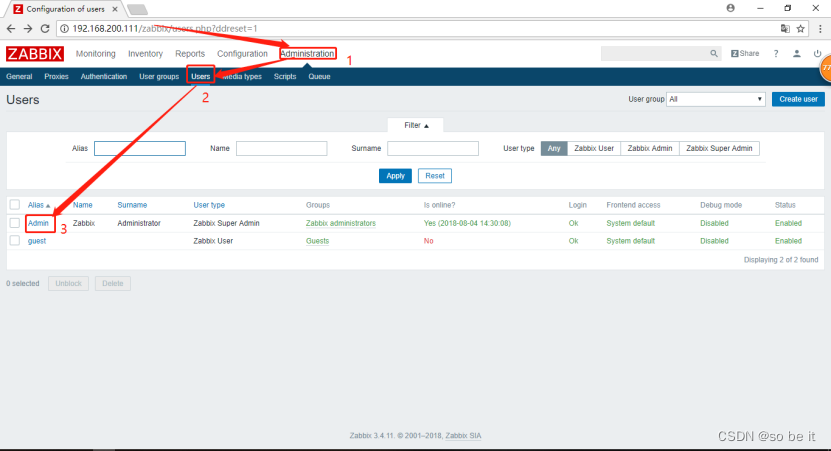Click Enabled status for guest
The width and height of the screenshot is (831, 451).
pyautogui.click(x=788, y=241)
